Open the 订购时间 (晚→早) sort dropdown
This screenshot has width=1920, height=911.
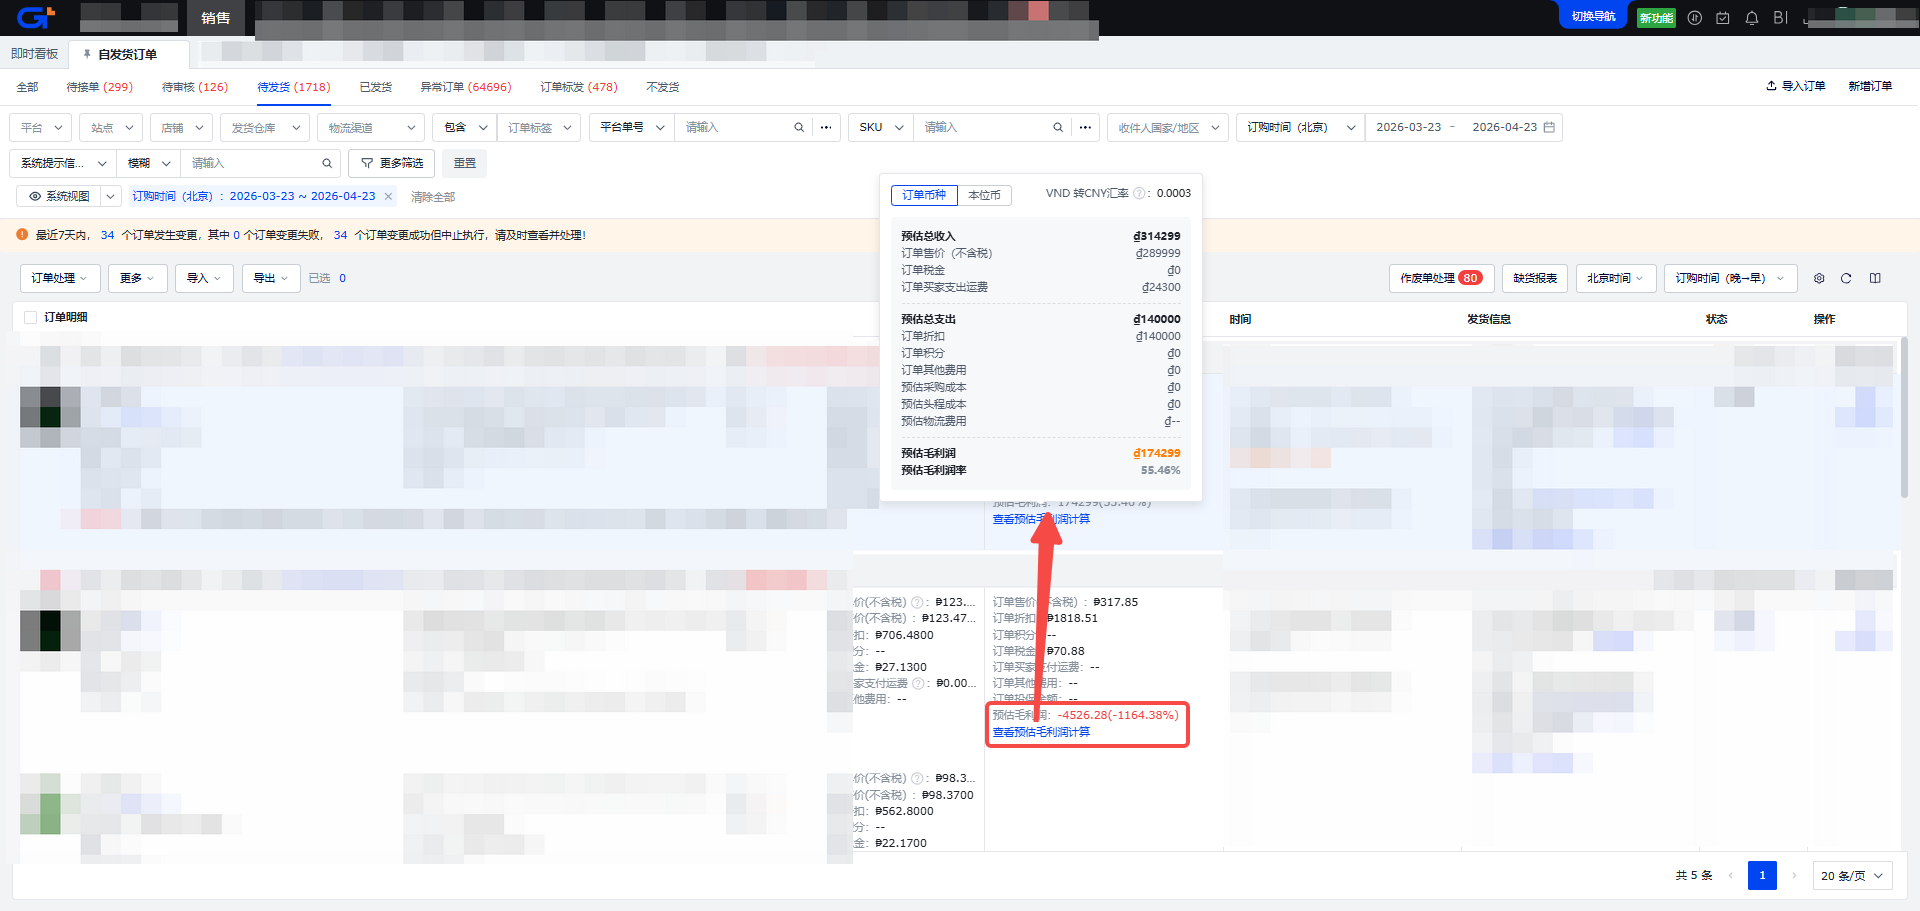click(1730, 278)
